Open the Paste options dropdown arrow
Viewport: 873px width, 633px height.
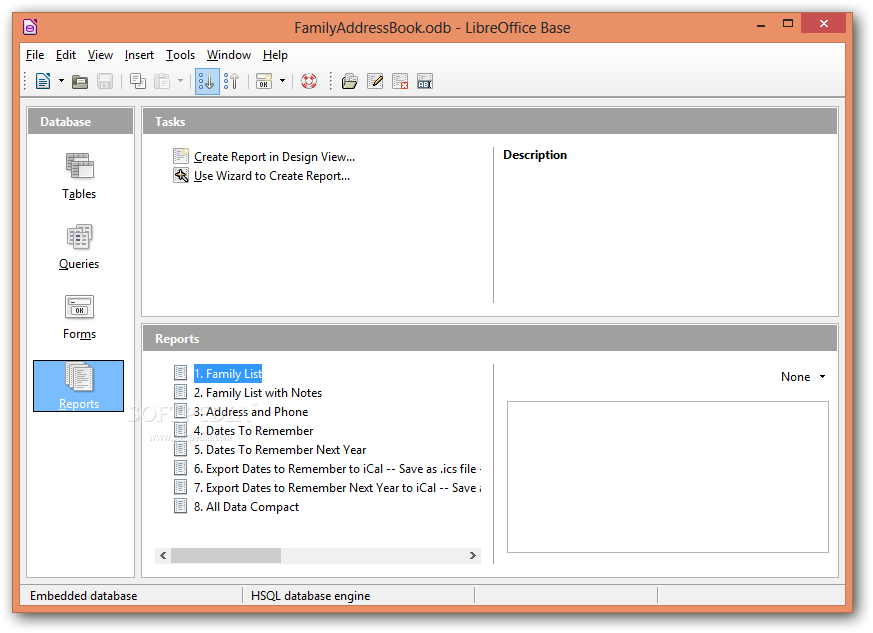180,81
